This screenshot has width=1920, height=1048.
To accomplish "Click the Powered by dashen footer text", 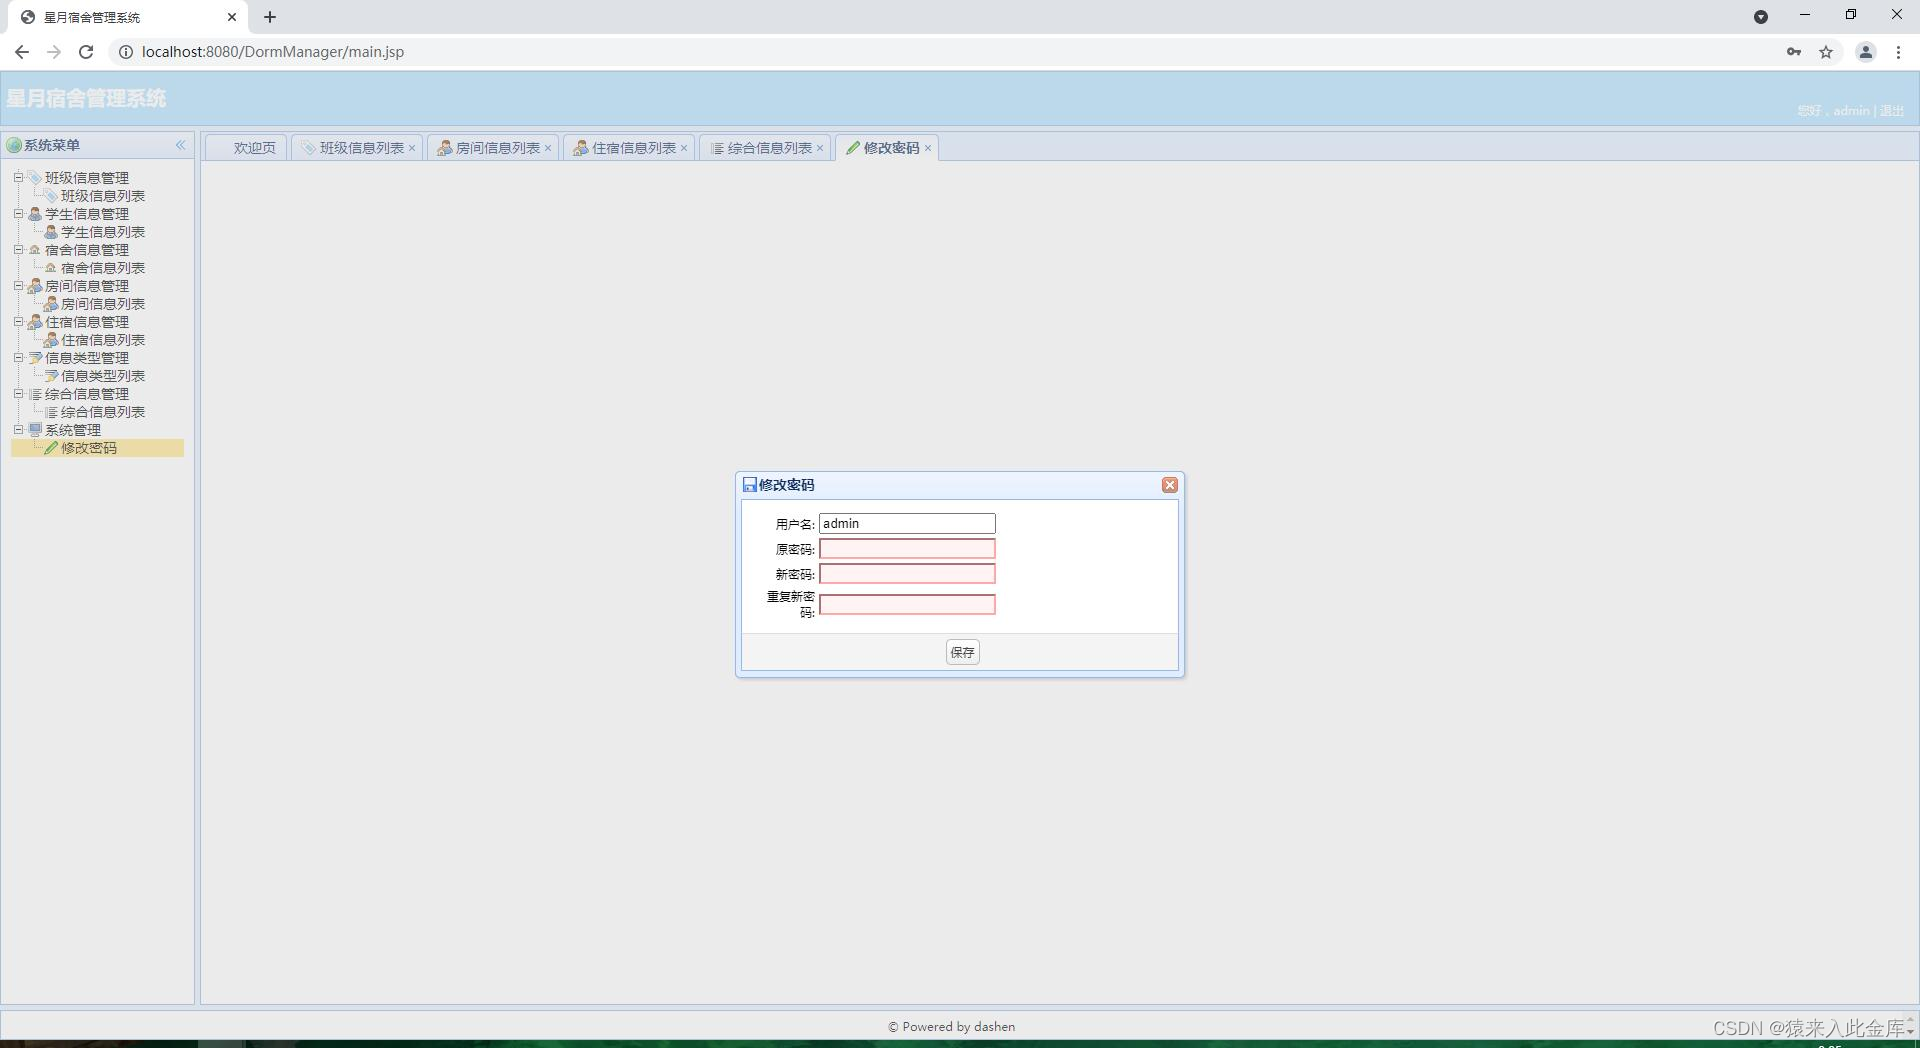I will pos(951,1027).
